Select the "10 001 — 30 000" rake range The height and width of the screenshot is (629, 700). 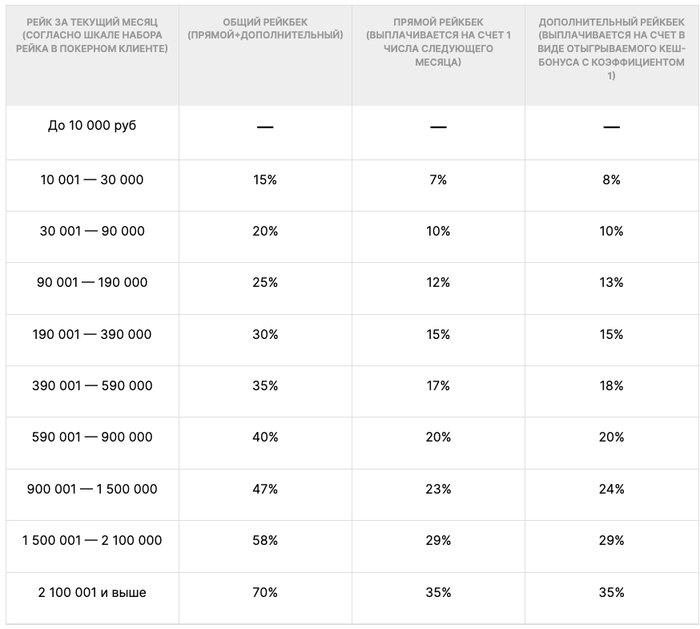click(x=91, y=180)
